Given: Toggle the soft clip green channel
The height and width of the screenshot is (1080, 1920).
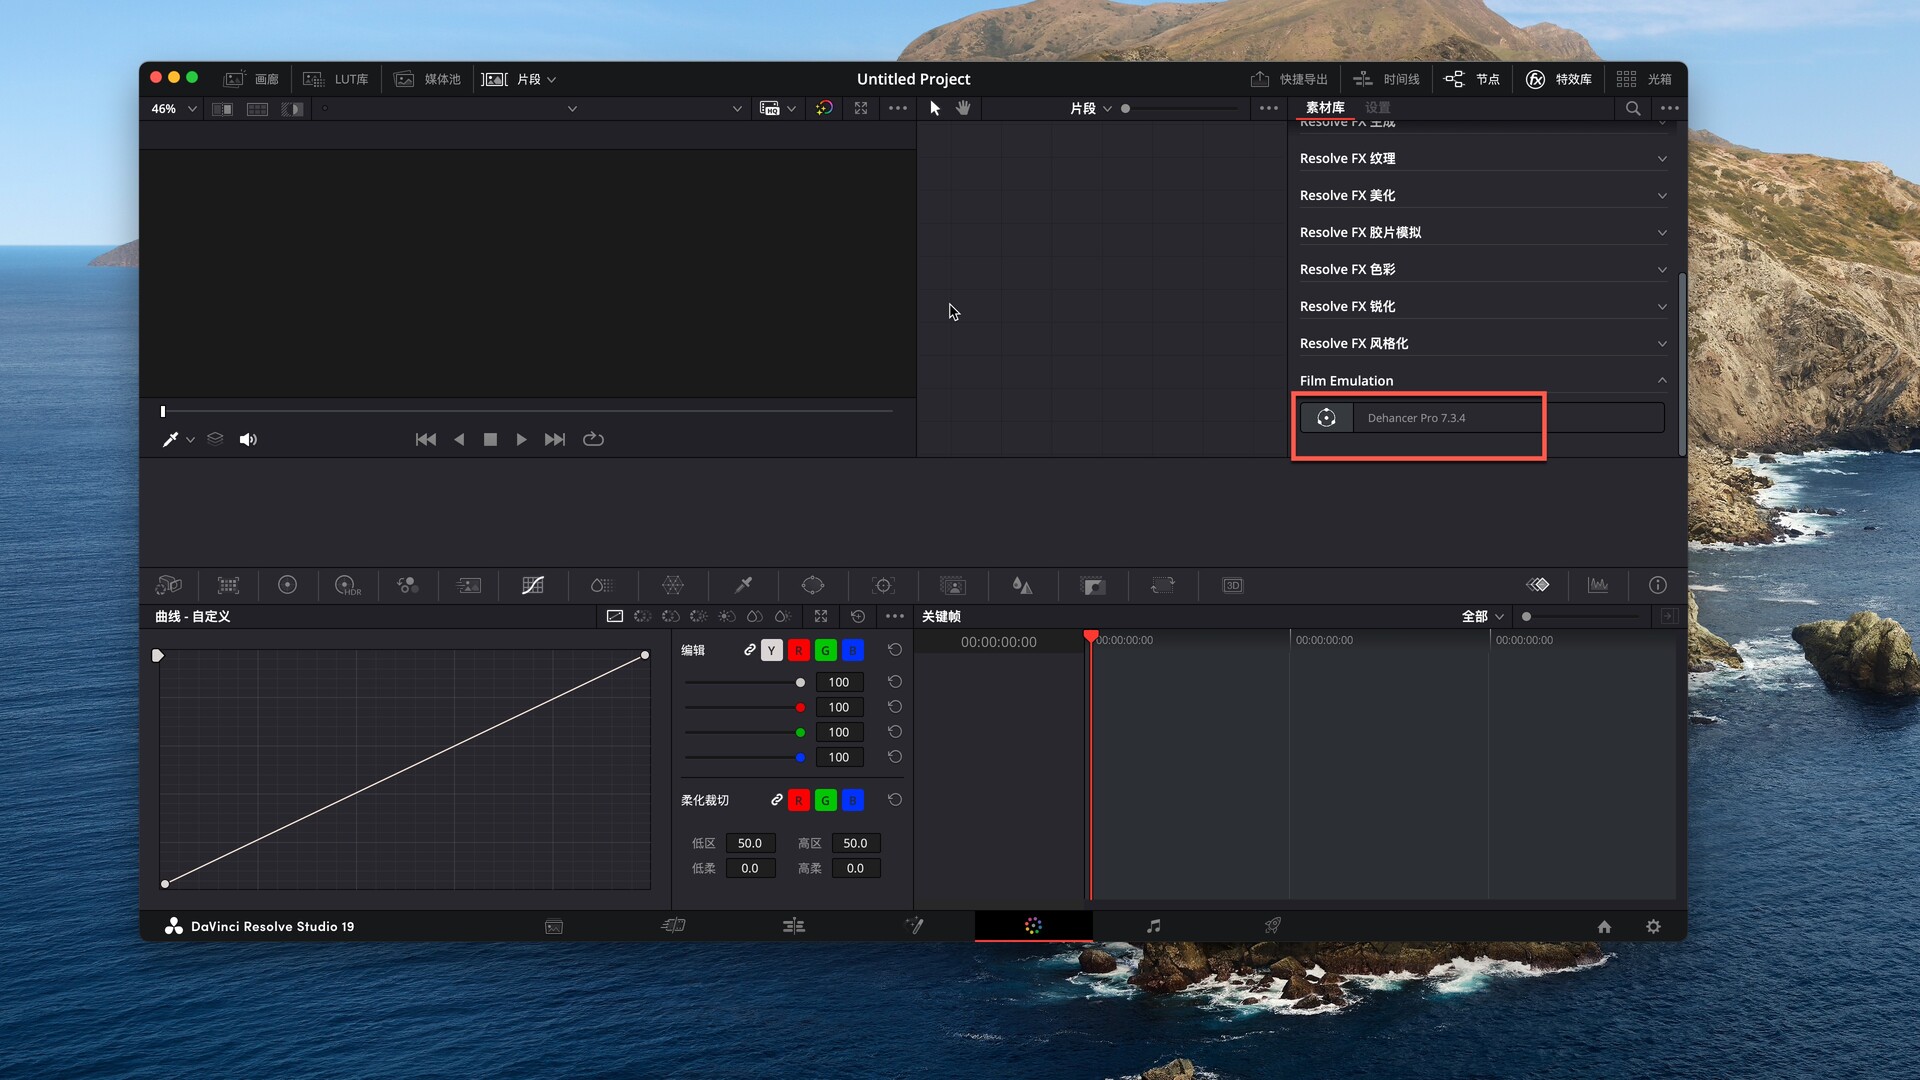Looking at the screenshot, I should click(825, 801).
